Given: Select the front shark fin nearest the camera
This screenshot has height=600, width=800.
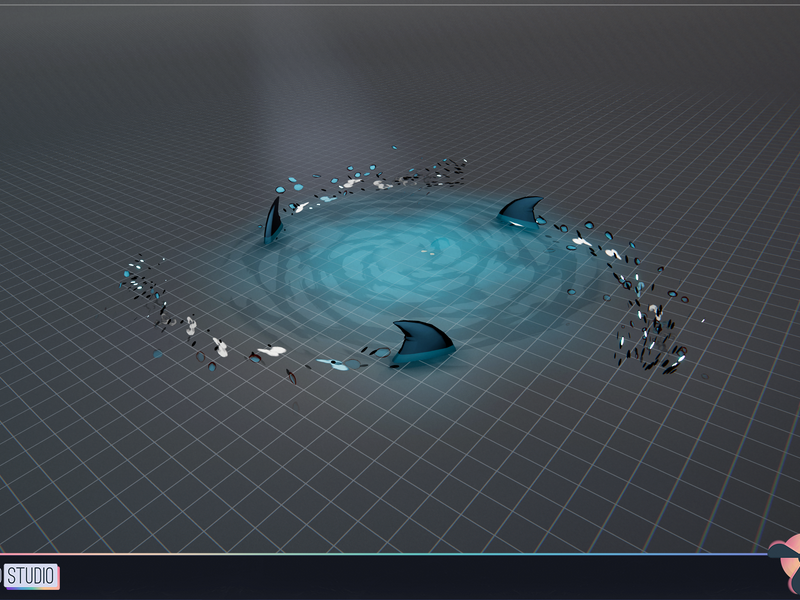Looking at the screenshot, I should tap(422, 341).
